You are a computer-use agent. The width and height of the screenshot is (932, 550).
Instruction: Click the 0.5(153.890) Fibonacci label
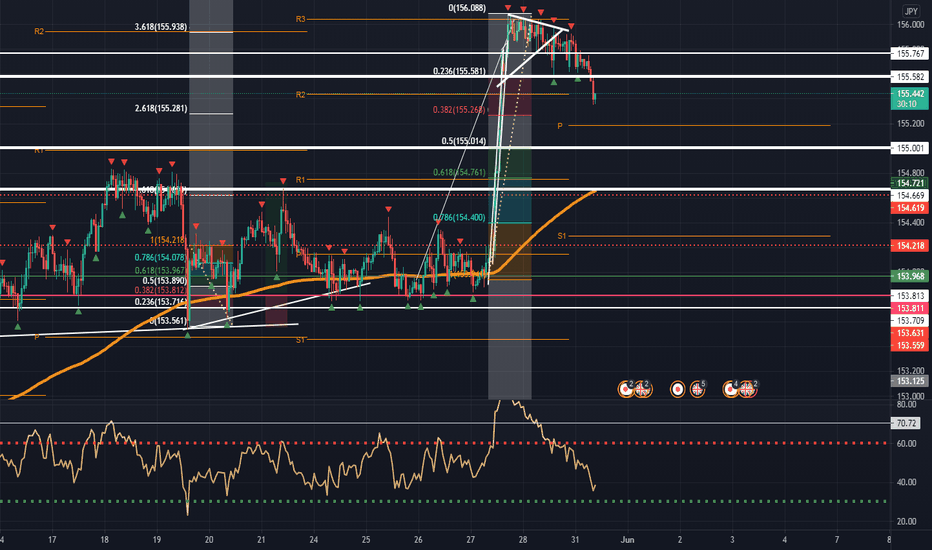(x=165, y=281)
